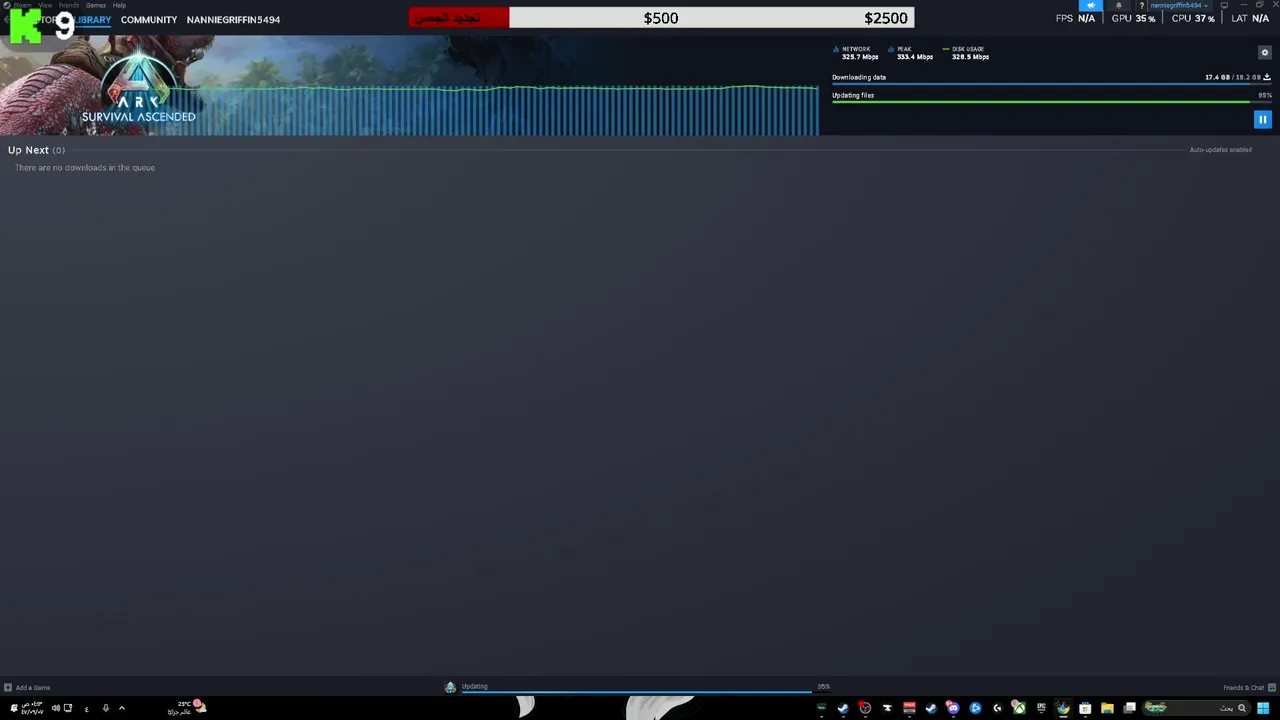
Task: Open Windows Start button
Action: [1263, 708]
